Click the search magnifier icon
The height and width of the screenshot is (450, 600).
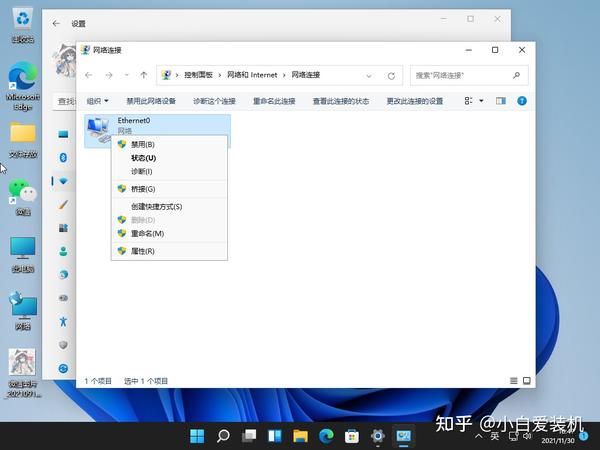point(516,75)
